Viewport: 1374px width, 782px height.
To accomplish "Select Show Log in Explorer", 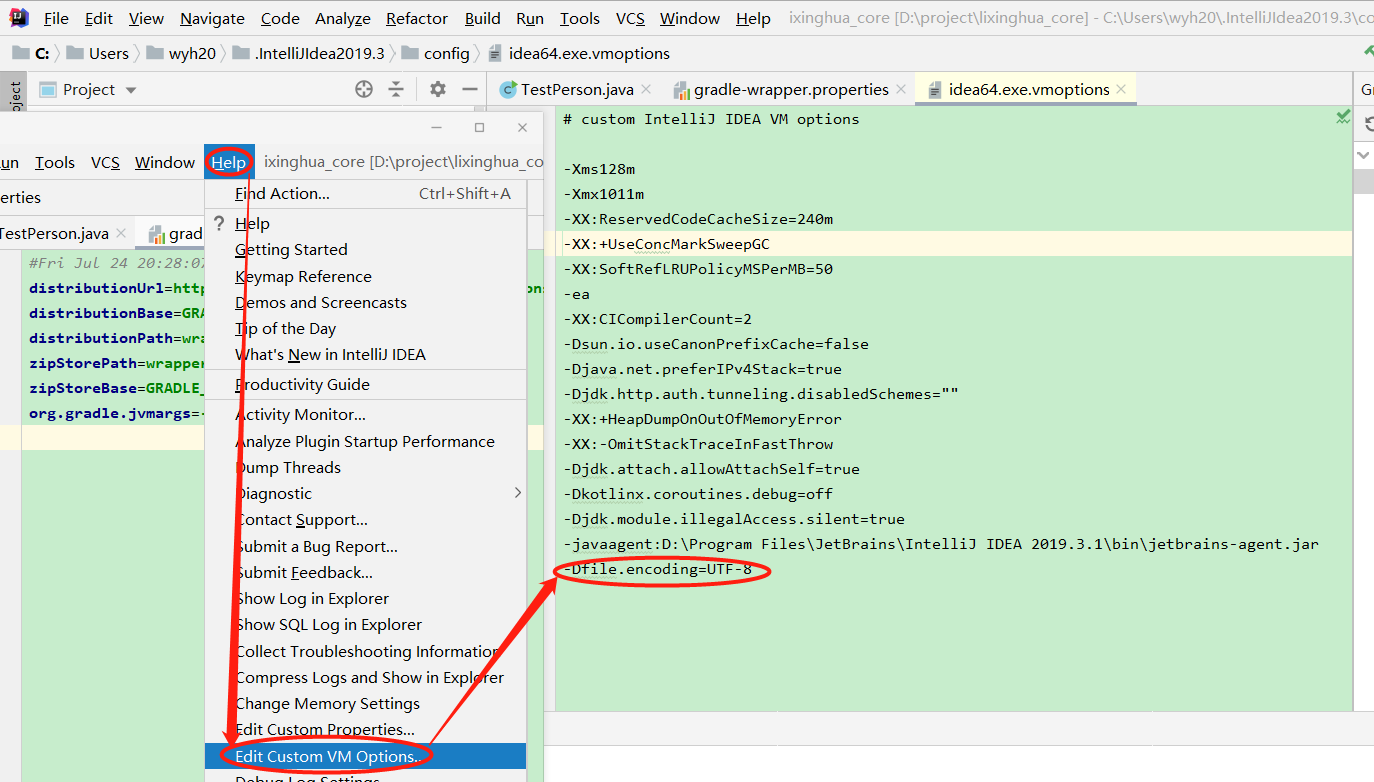I will pyautogui.click(x=365, y=598).
